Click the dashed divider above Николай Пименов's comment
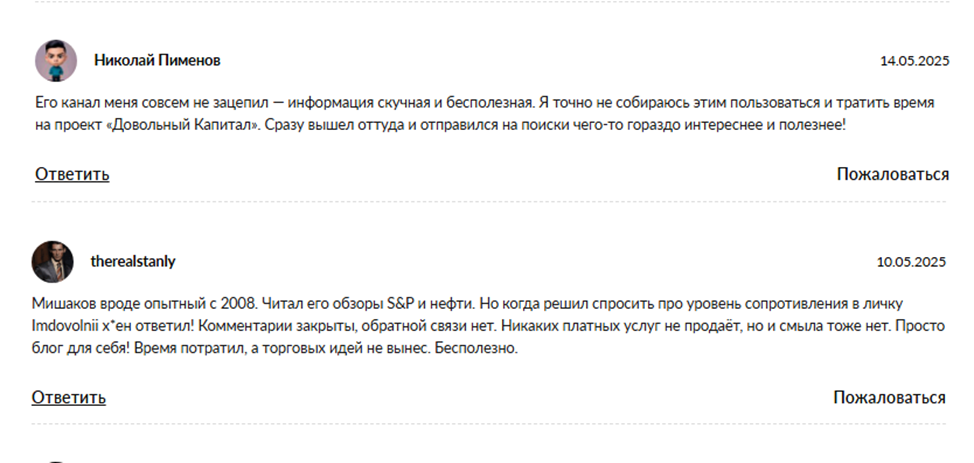The width and height of the screenshot is (974, 463). 492,2
